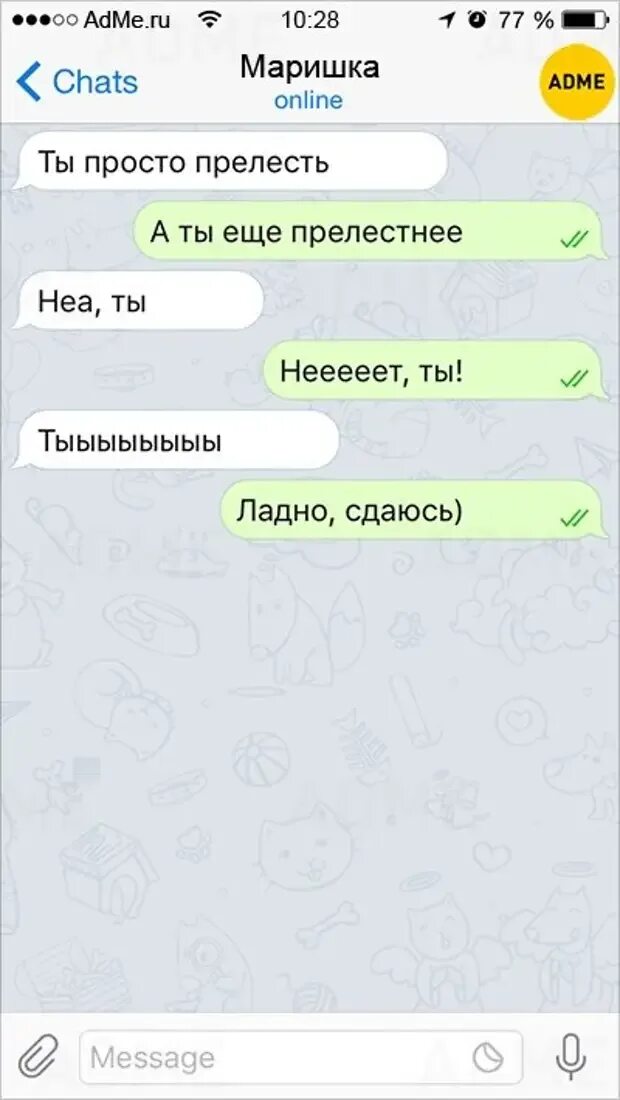Select the 'Неа, ты' message bubble
The width and height of the screenshot is (620, 1100).
137,301
